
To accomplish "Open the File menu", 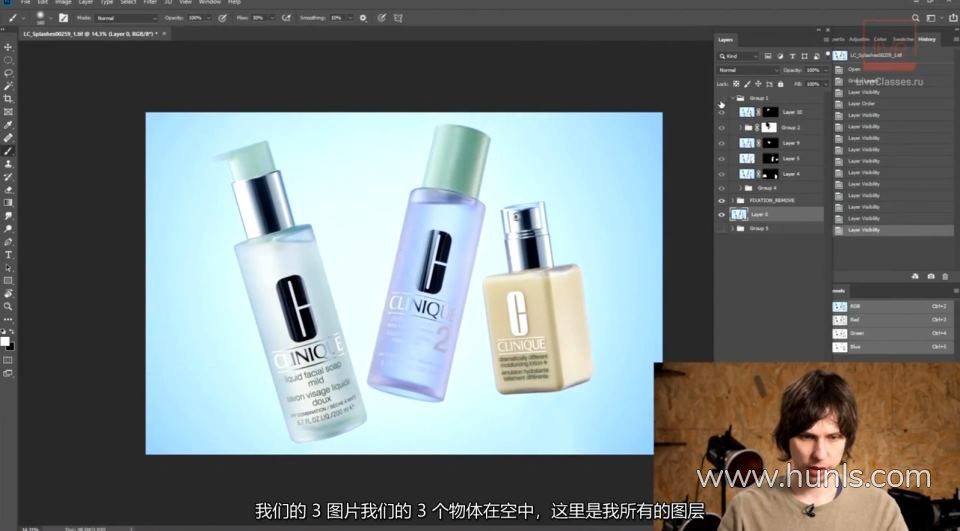I will tap(26, 2).
